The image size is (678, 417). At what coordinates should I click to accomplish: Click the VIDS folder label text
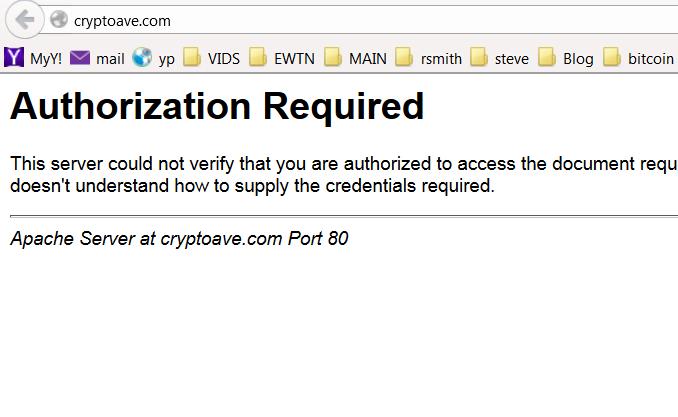click(224, 58)
